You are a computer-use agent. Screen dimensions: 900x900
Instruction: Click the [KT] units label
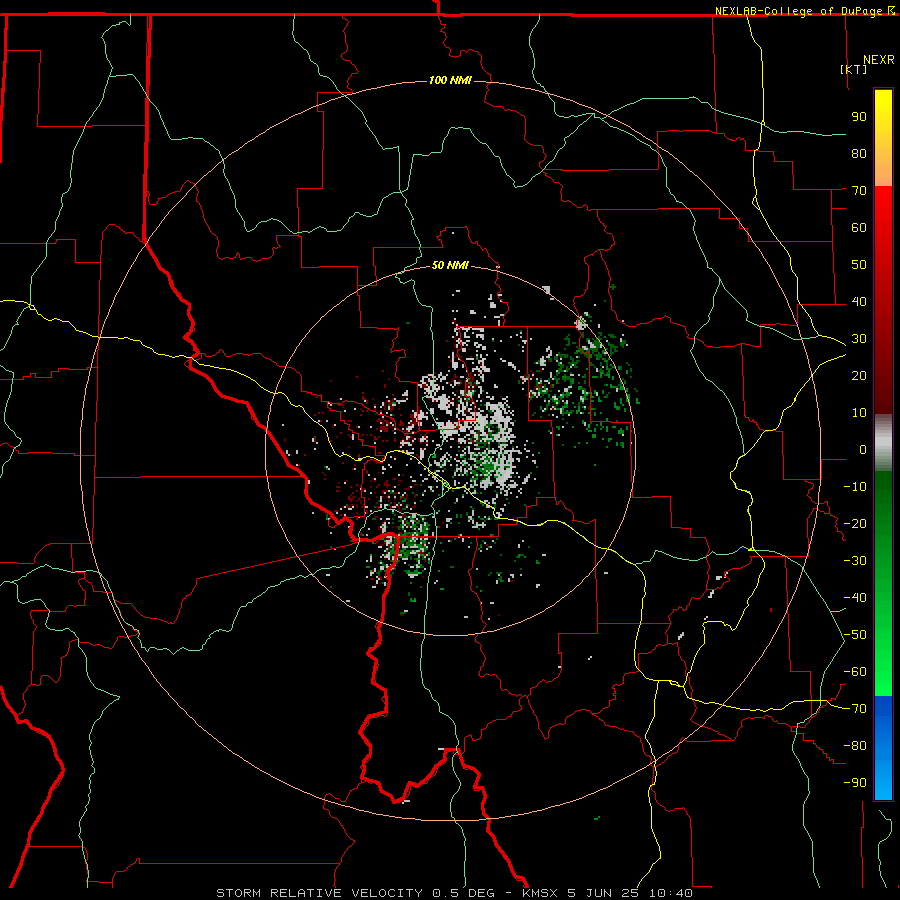click(854, 69)
